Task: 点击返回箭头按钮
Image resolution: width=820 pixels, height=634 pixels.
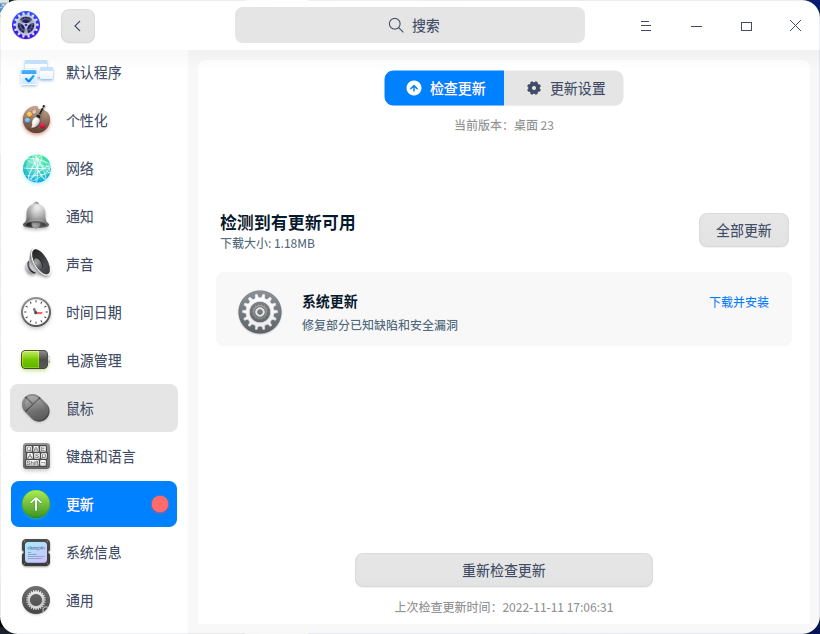Action: 78,26
